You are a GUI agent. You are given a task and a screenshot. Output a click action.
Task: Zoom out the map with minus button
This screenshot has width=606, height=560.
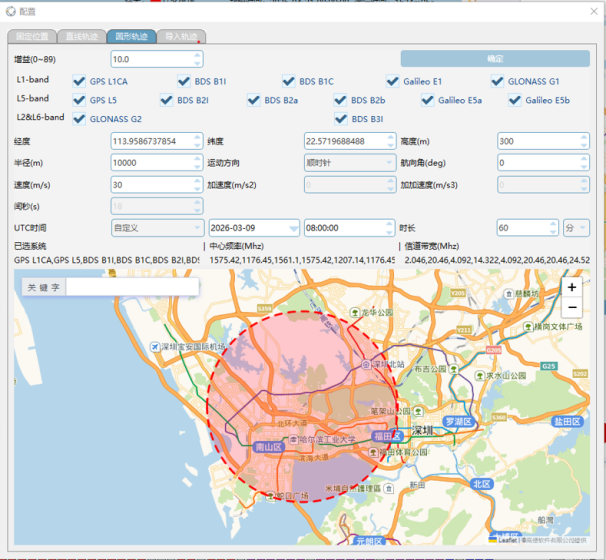pos(572,307)
